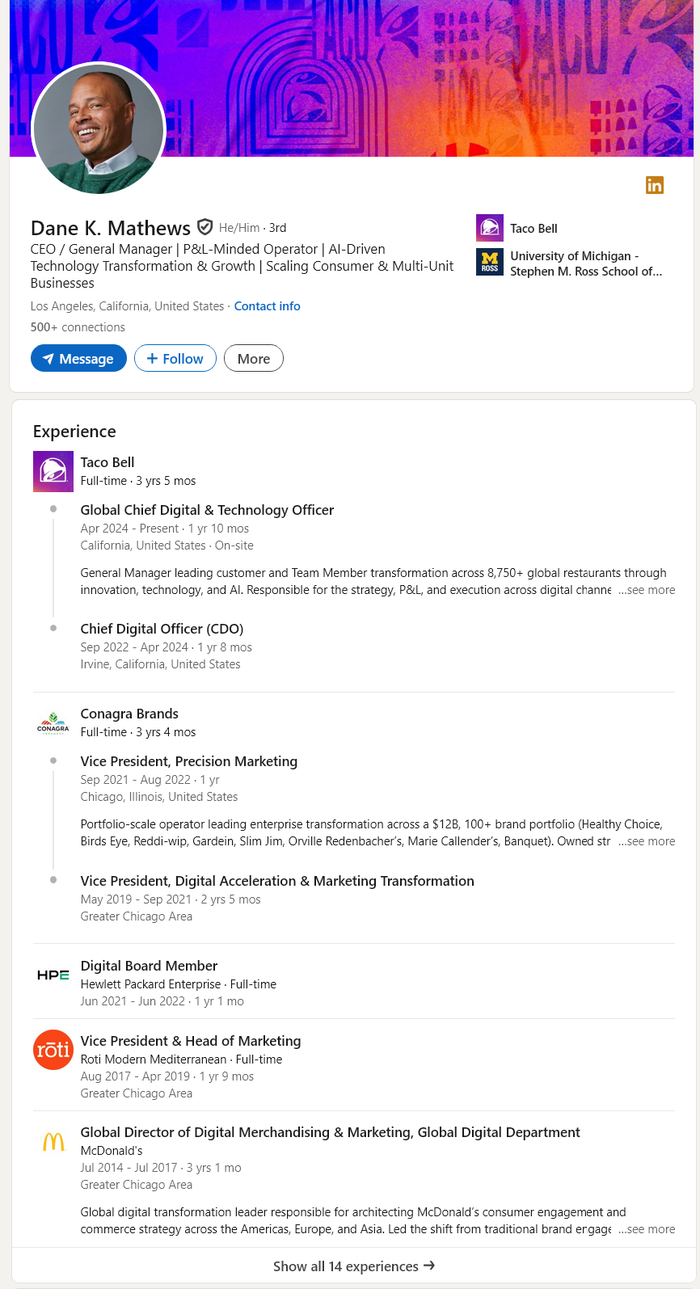Image resolution: width=700 pixels, height=1289 pixels.
Task: Click the LinkedIn logo icon on banner
Action: [x=654, y=185]
